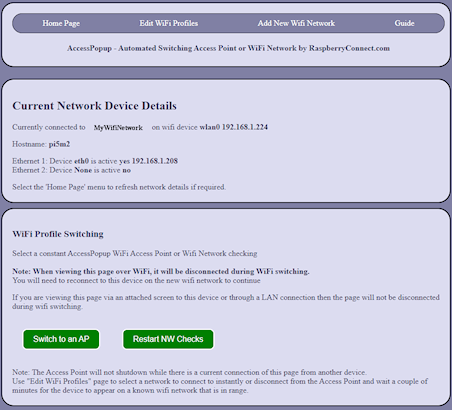
Task: Click the Switch to an AP button
Action: (61, 339)
